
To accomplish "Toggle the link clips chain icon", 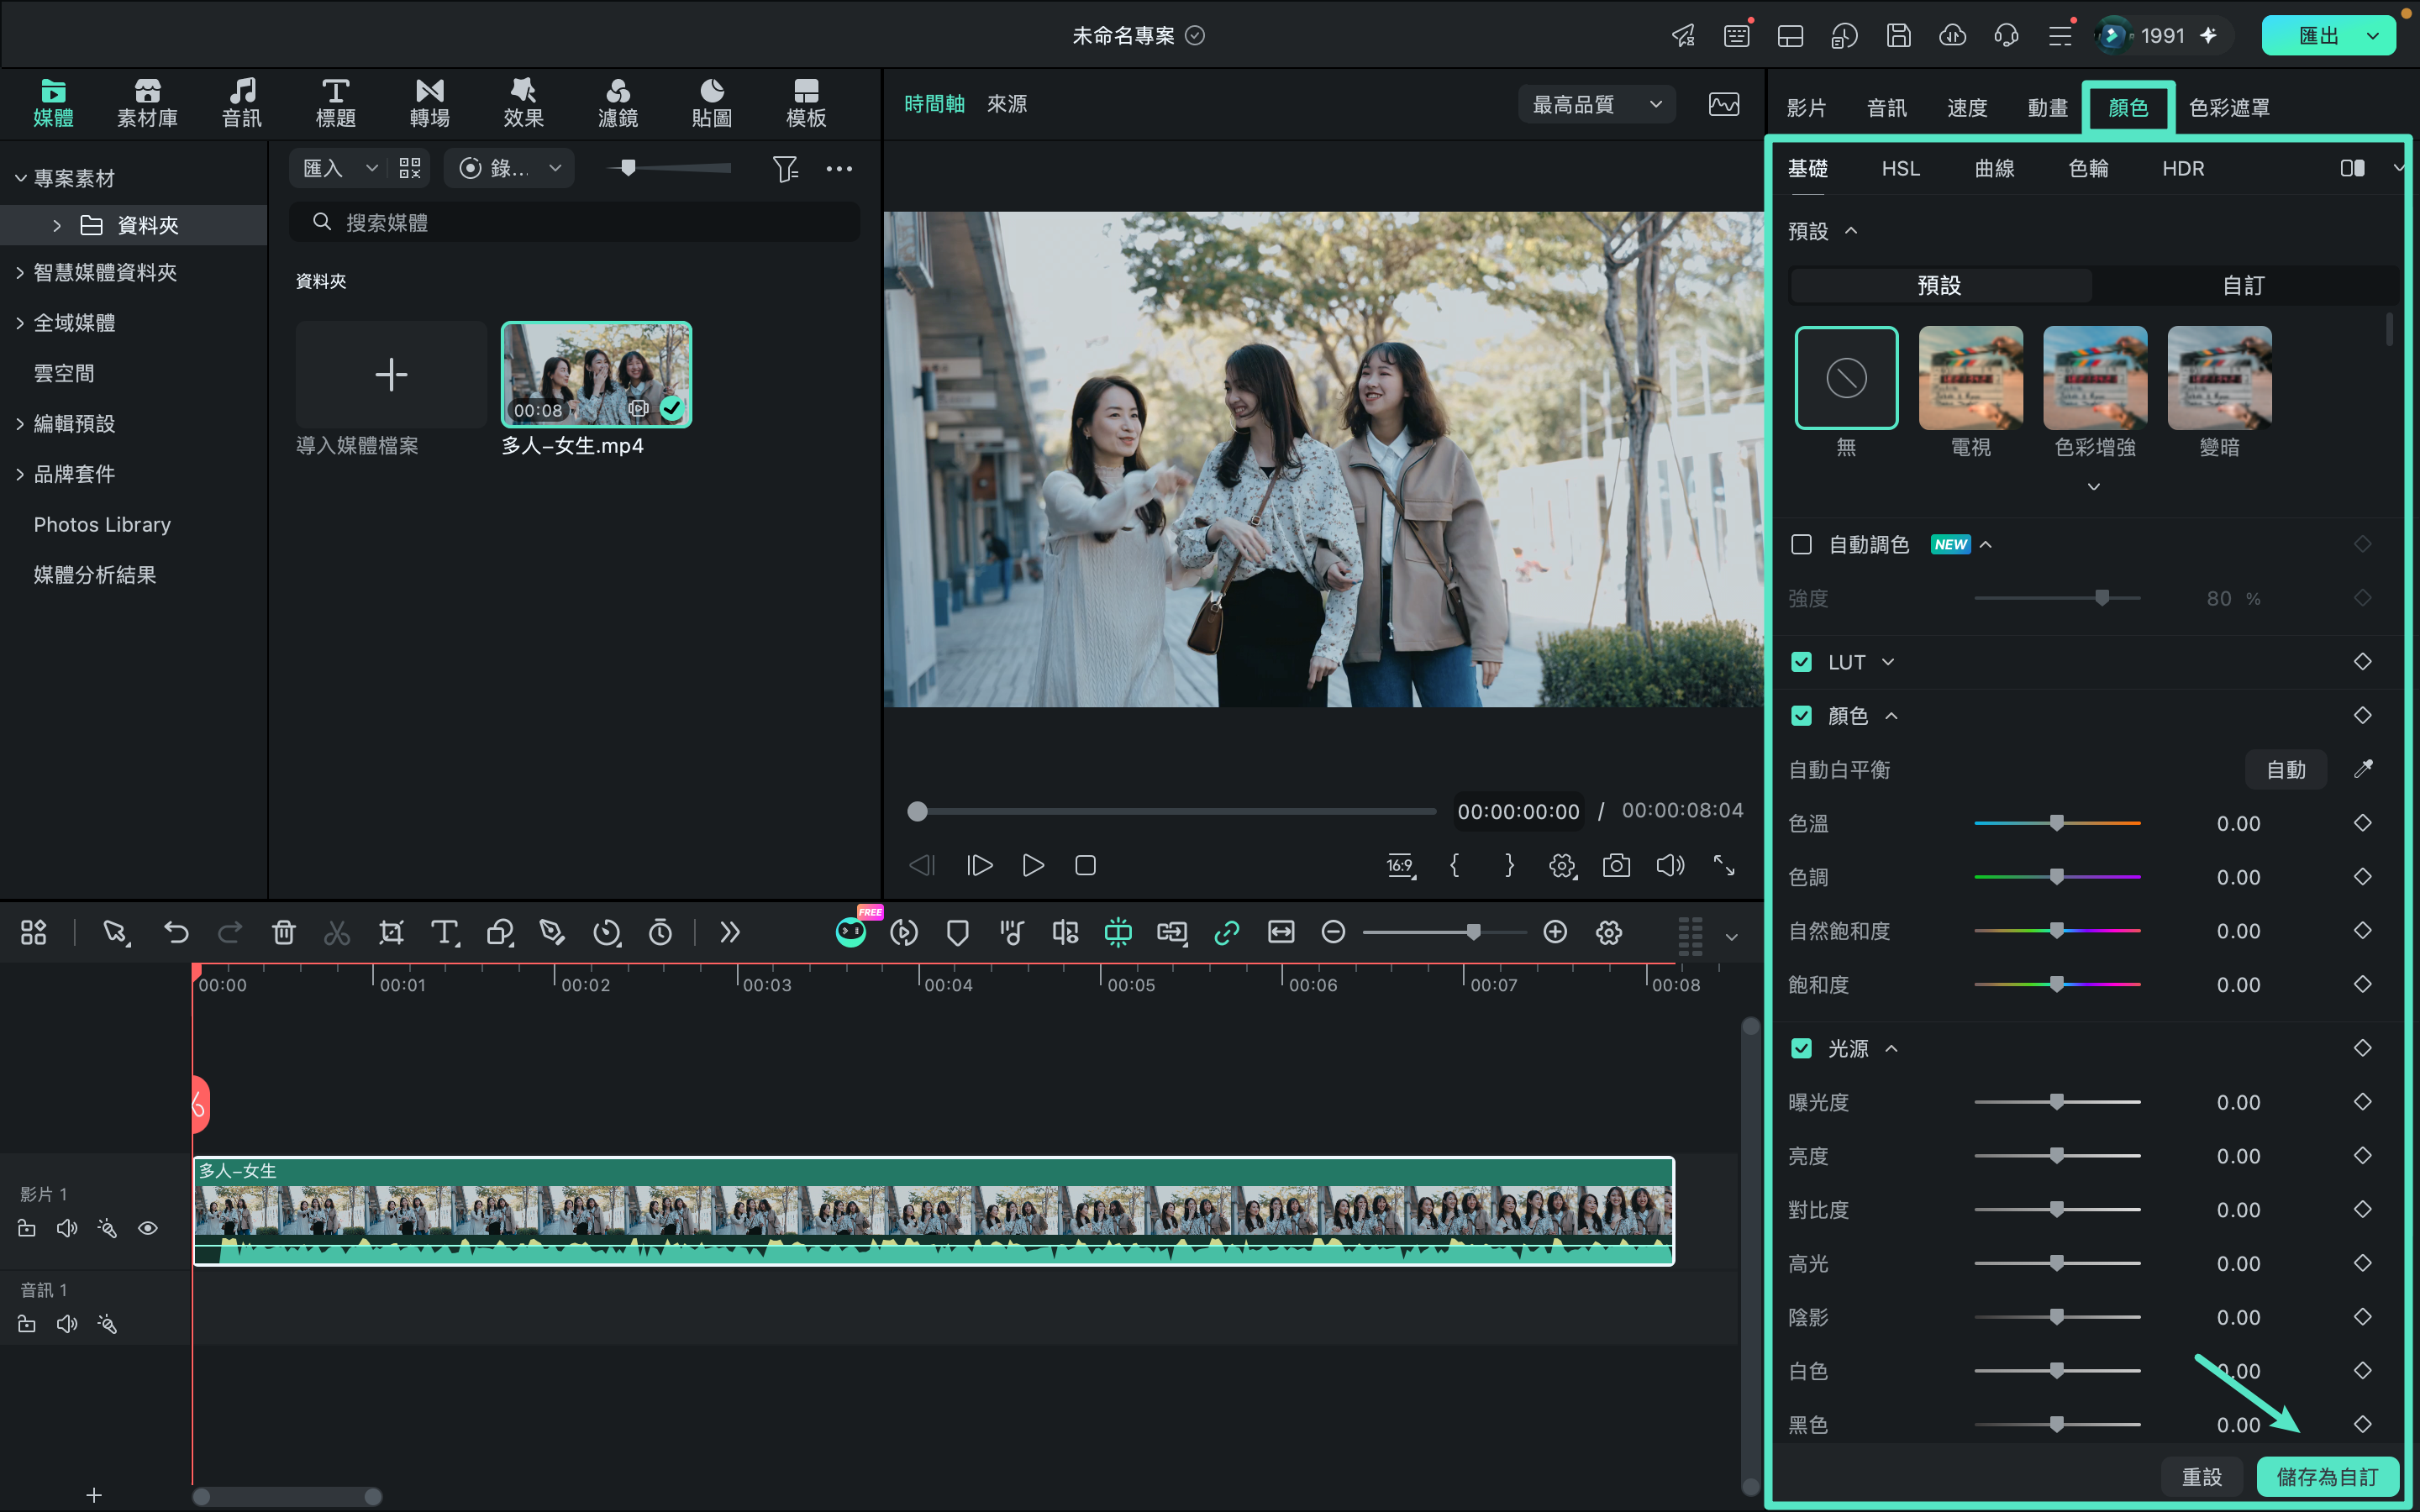I will click(x=1226, y=932).
